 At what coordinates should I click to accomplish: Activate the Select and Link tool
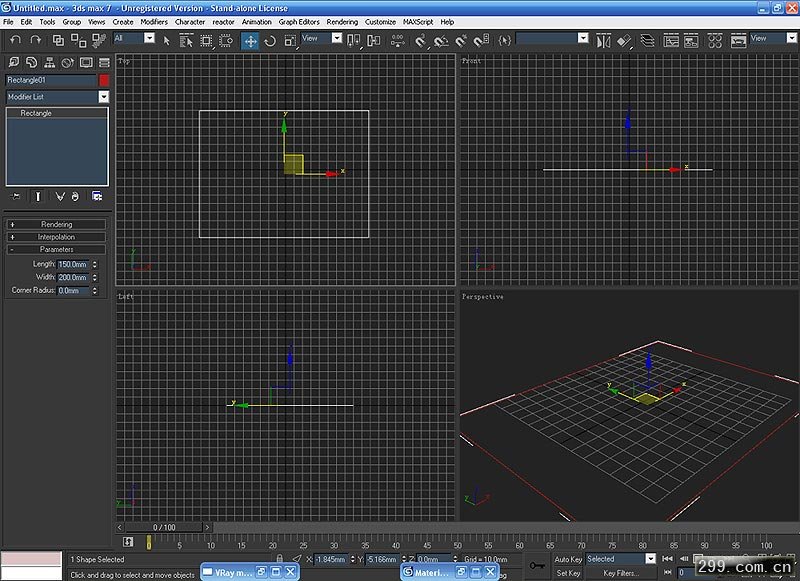[x=58, y=40]
